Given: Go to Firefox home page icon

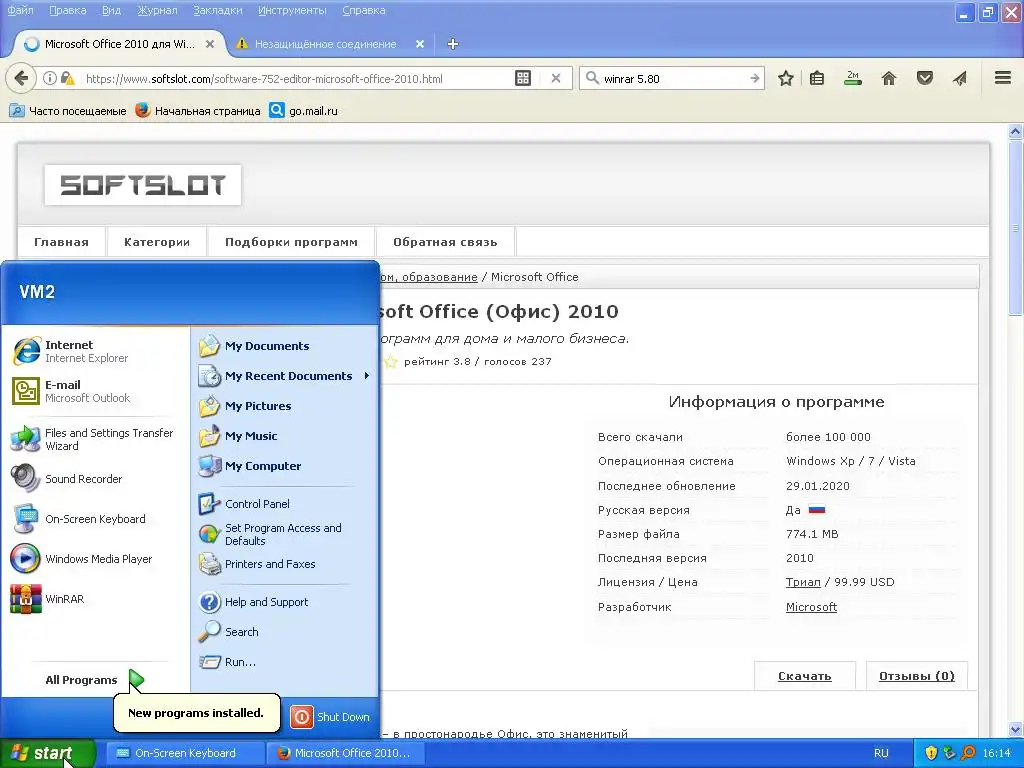Looking at the screenshot, I should [x=889, y=78].
